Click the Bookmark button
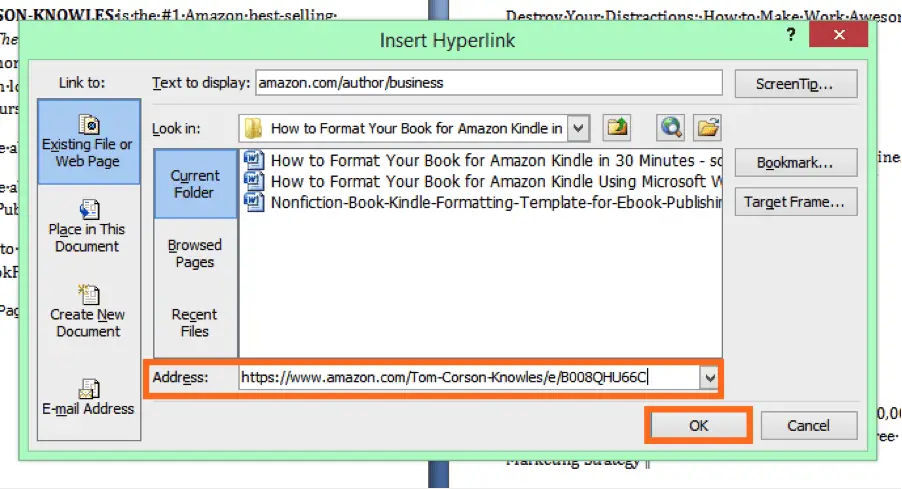This screenshot has width=902, height=489. click(x=796, y=163)
